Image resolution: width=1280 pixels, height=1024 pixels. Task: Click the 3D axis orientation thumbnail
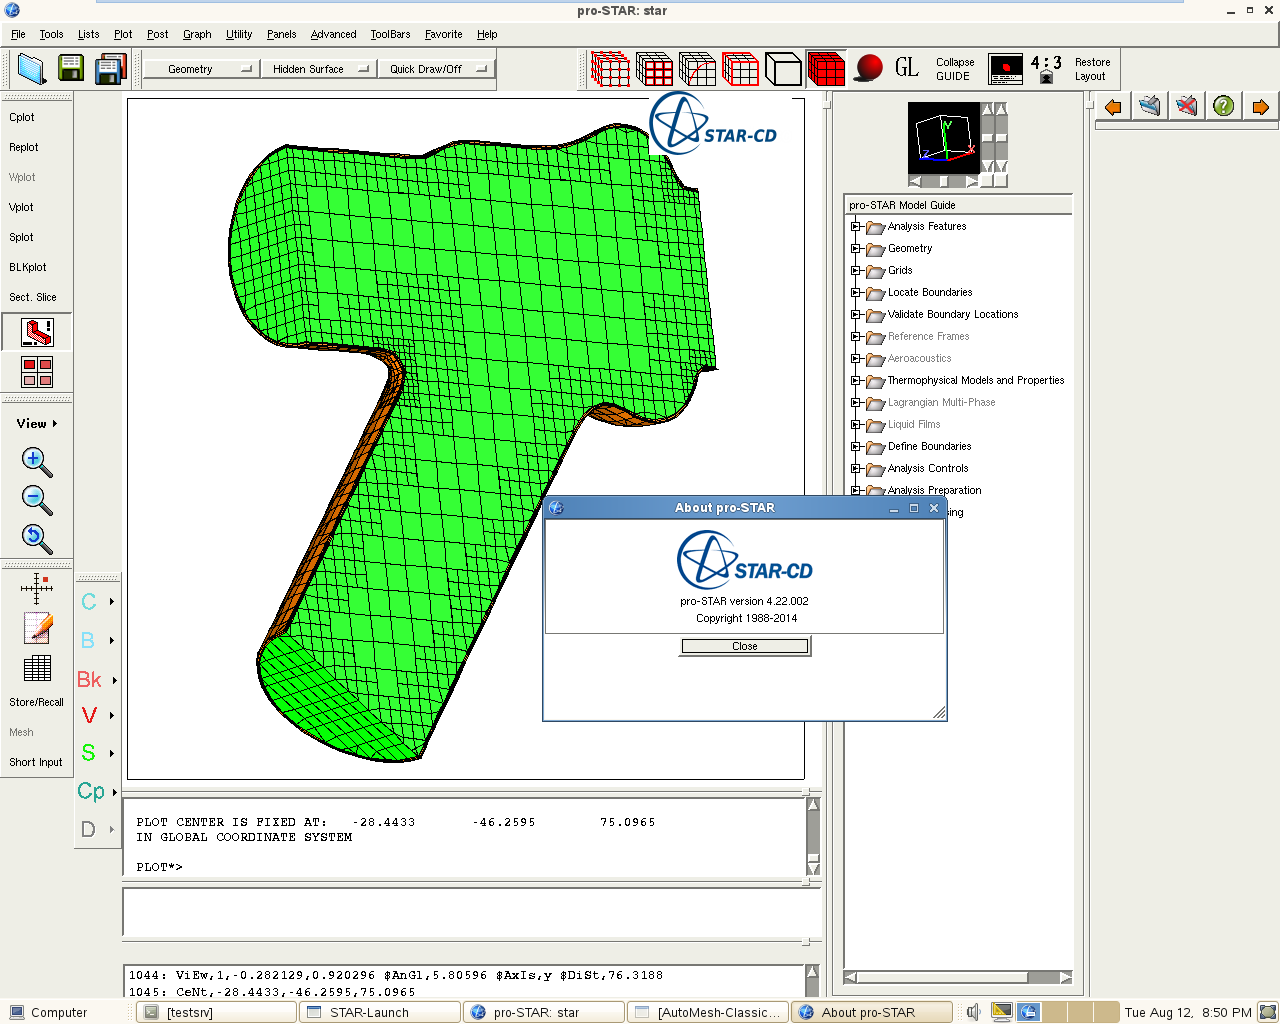point(943,138)
